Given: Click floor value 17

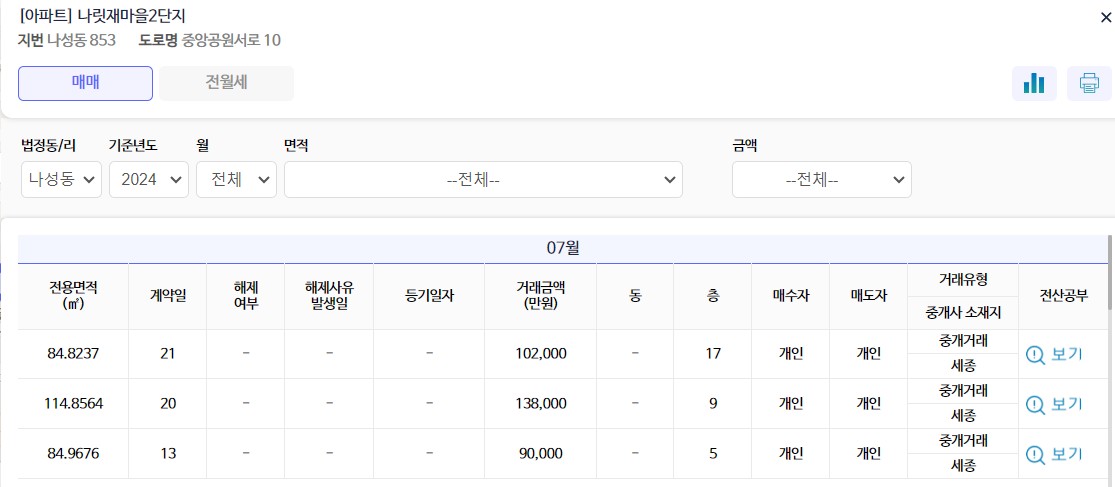Looking at the screenshot, I should pyautogui.click(x=713, y=353).
